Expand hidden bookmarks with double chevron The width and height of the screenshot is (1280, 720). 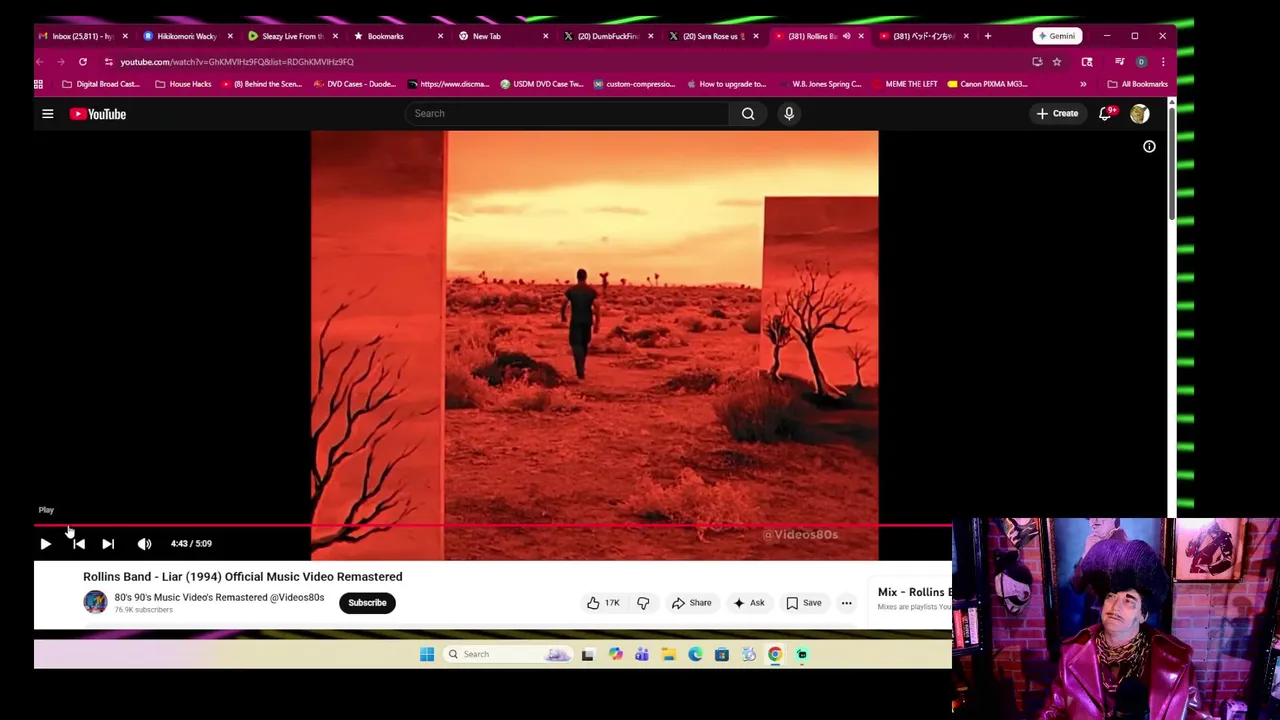pyautogui.click(x=1083, y=84)
